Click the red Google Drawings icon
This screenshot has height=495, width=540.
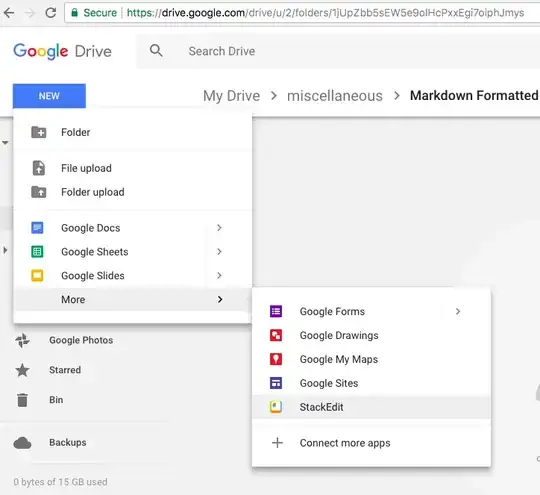[276, 335]
